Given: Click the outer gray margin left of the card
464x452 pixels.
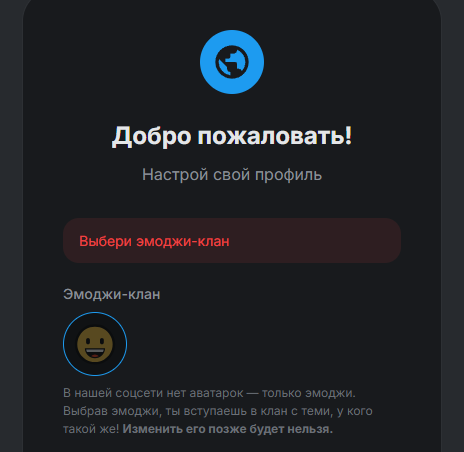Looking at the screenshot, I should 11,233.
